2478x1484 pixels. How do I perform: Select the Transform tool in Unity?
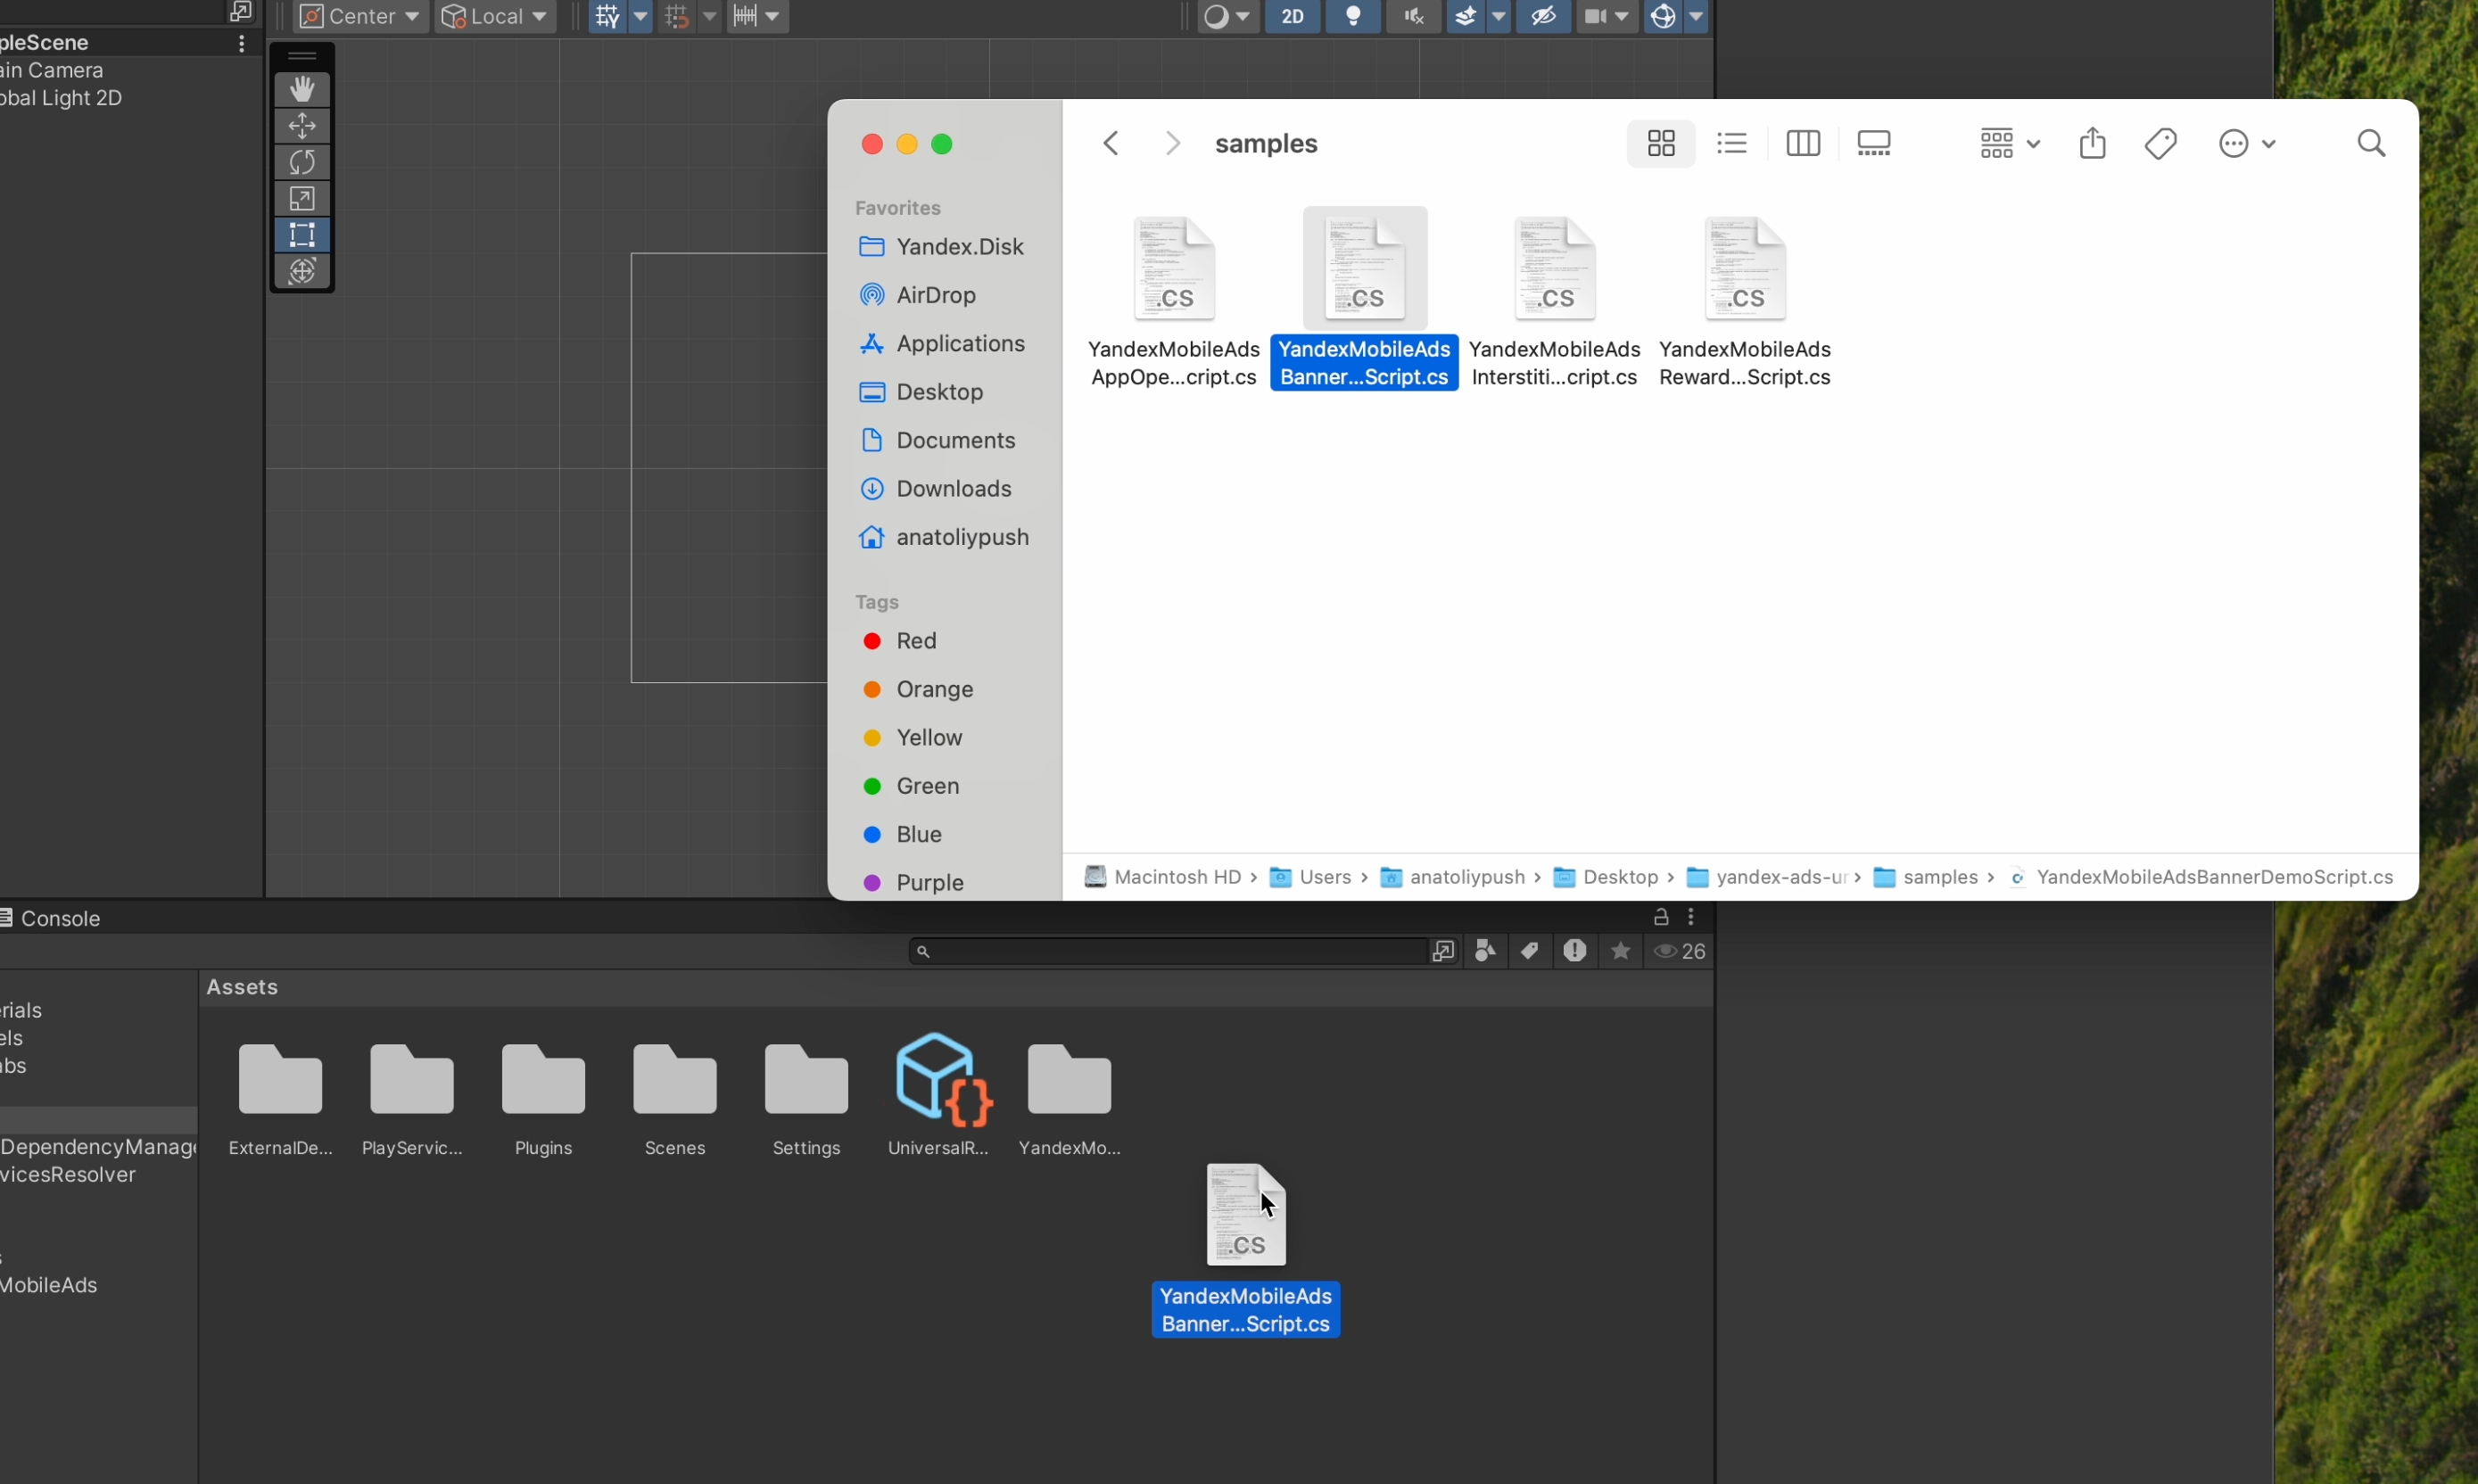pos(302,271)
